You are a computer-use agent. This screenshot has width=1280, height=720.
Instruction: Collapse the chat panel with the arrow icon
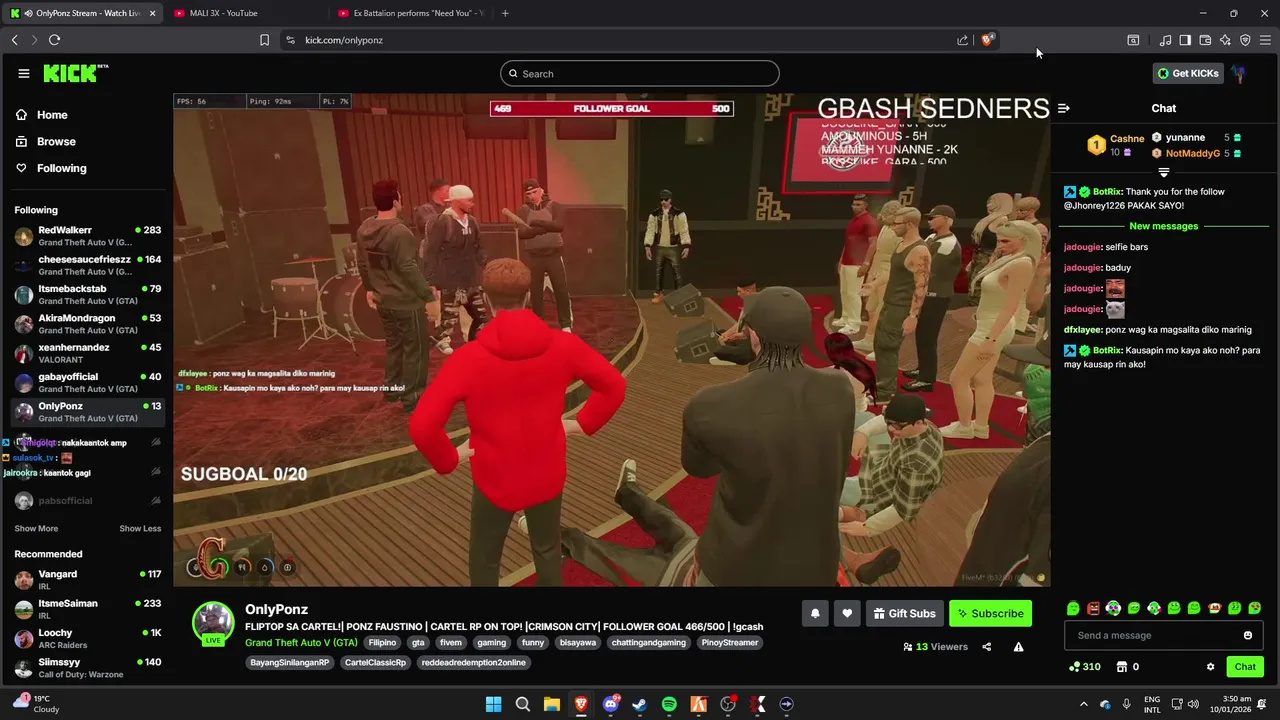(1063, 108)
